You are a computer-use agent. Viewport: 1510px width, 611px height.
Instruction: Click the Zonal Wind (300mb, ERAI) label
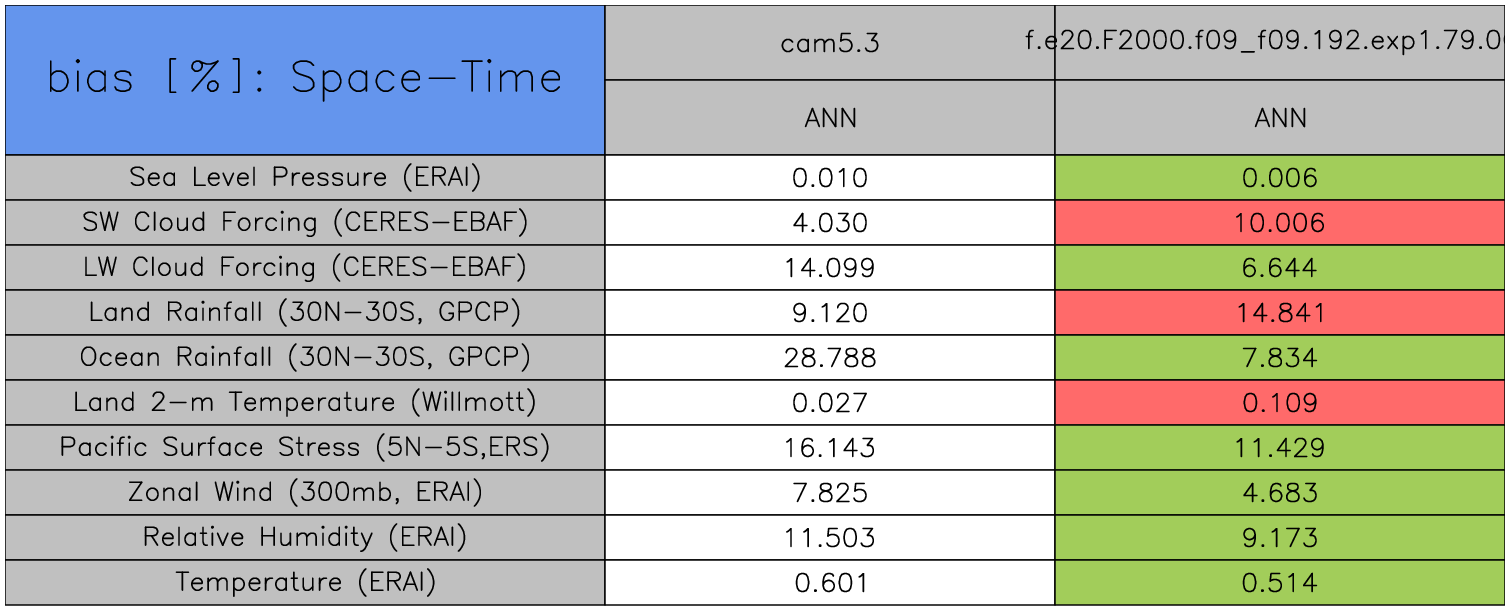[305, 493]
